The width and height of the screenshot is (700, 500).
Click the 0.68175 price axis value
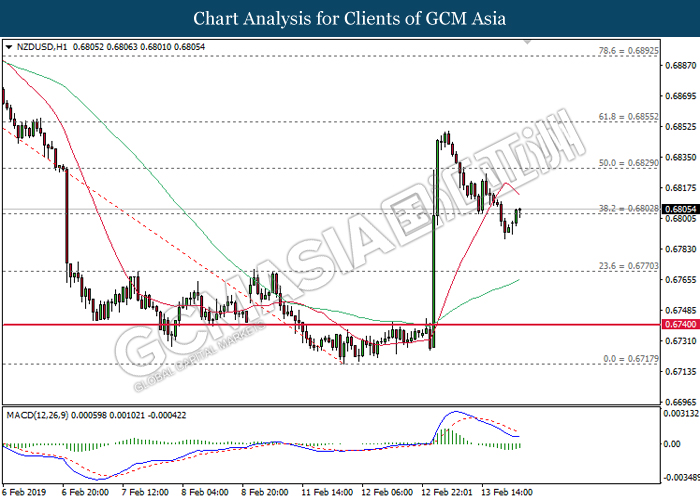680,188
